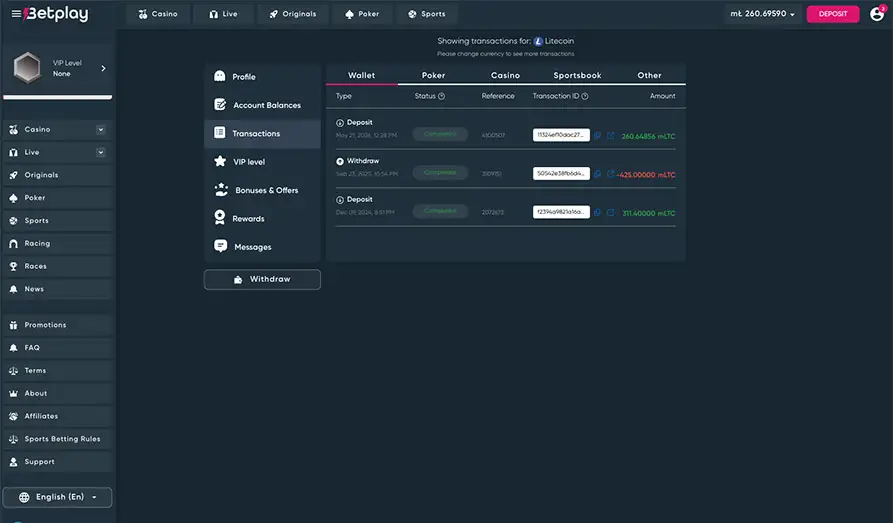Image resolution: width=893 pixels, height=523 pixels.
Task: Click the f2394a9821a16a transaction ID field
Action: coord(561,212)
